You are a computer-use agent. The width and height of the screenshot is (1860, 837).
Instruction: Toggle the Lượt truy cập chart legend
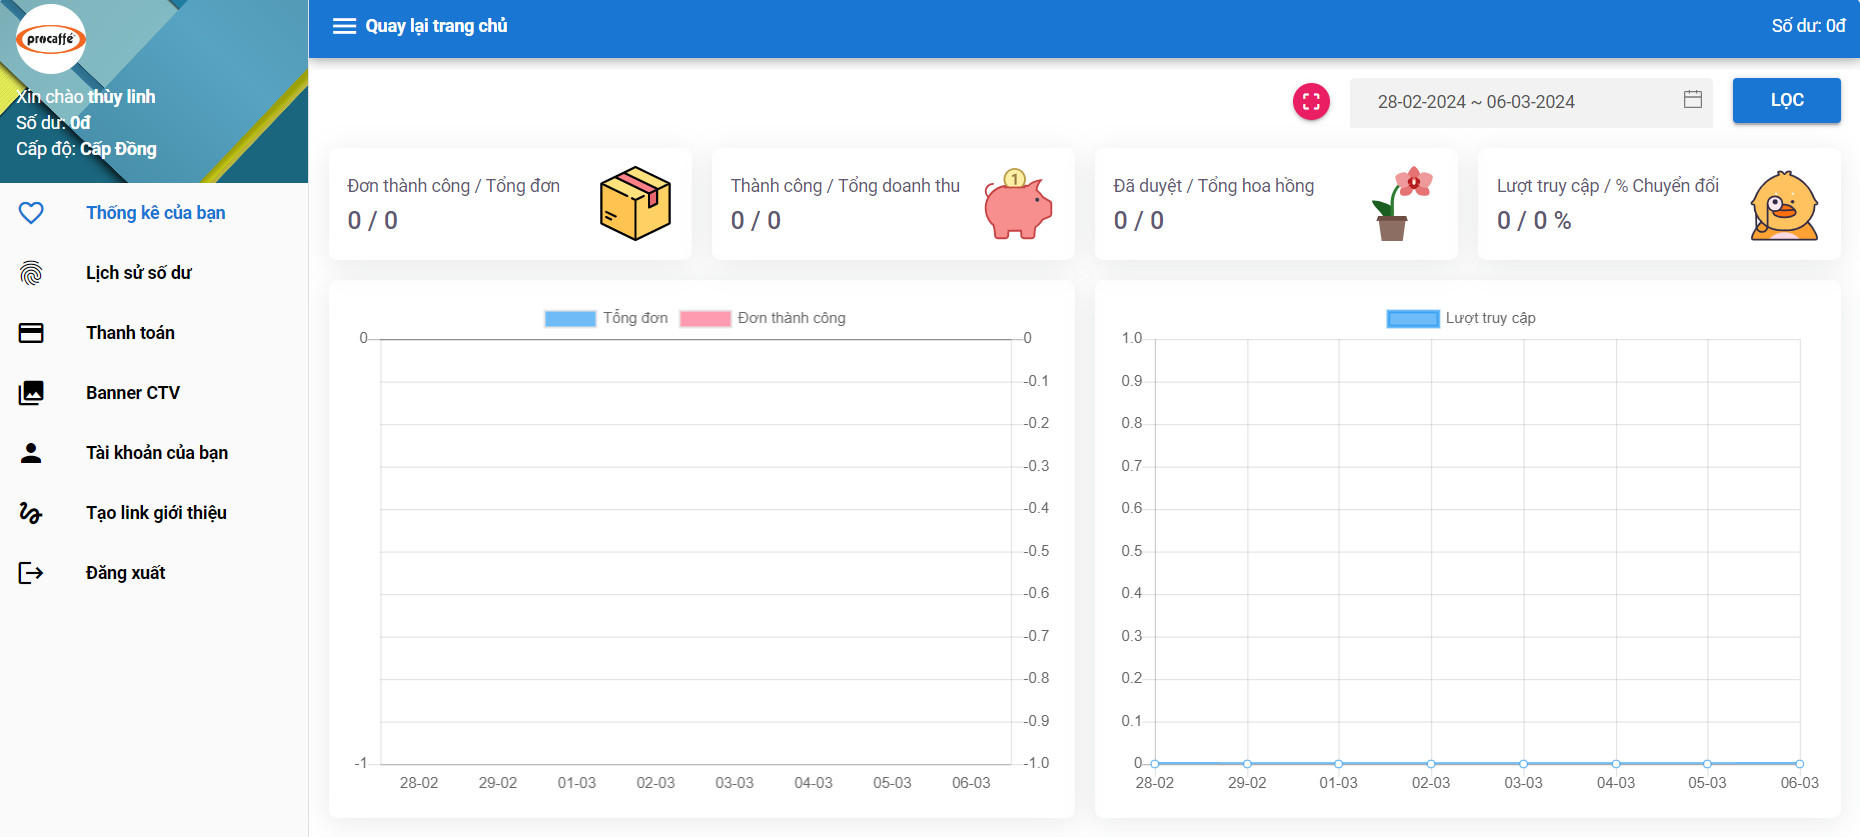pyautogui.click(x=1461, y=318)
